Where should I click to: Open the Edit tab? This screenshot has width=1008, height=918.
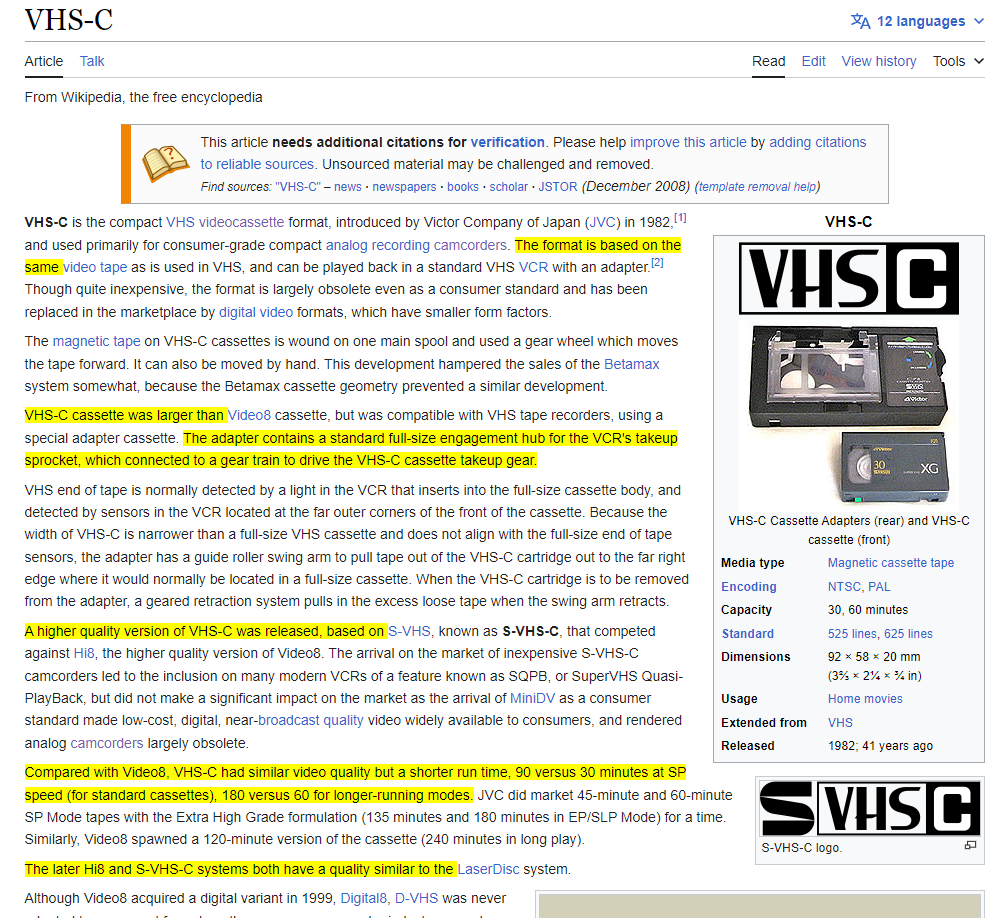[813, 61]
